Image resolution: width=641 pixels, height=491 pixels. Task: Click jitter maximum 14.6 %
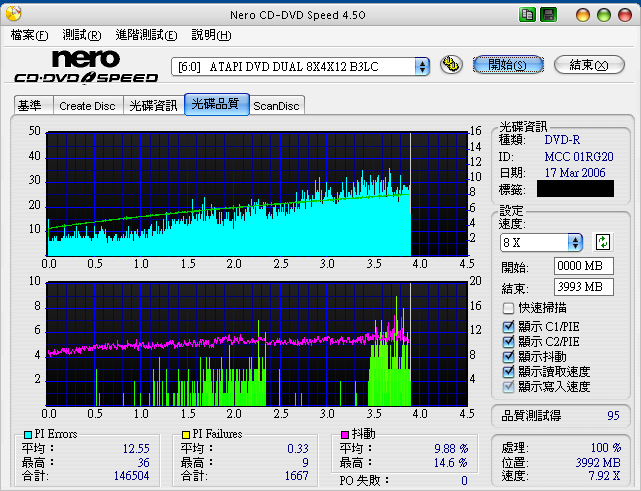[x=451, y=462]
